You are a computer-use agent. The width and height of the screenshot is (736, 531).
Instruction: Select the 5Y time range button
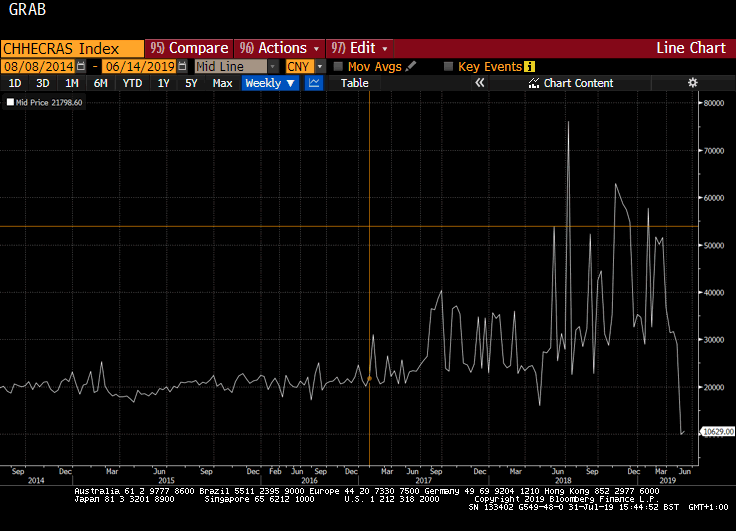191,83
